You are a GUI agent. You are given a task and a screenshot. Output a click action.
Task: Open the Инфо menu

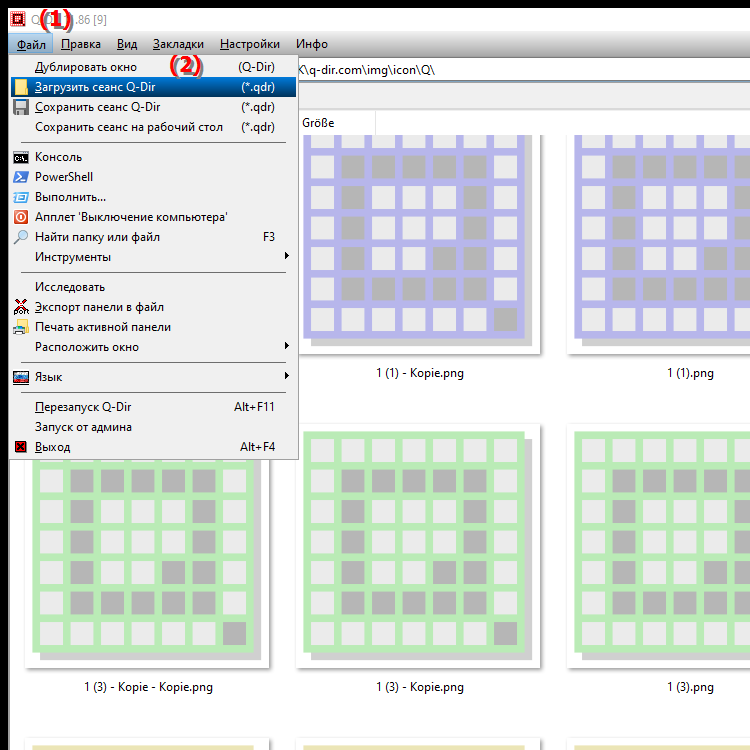tap(312, 44)
